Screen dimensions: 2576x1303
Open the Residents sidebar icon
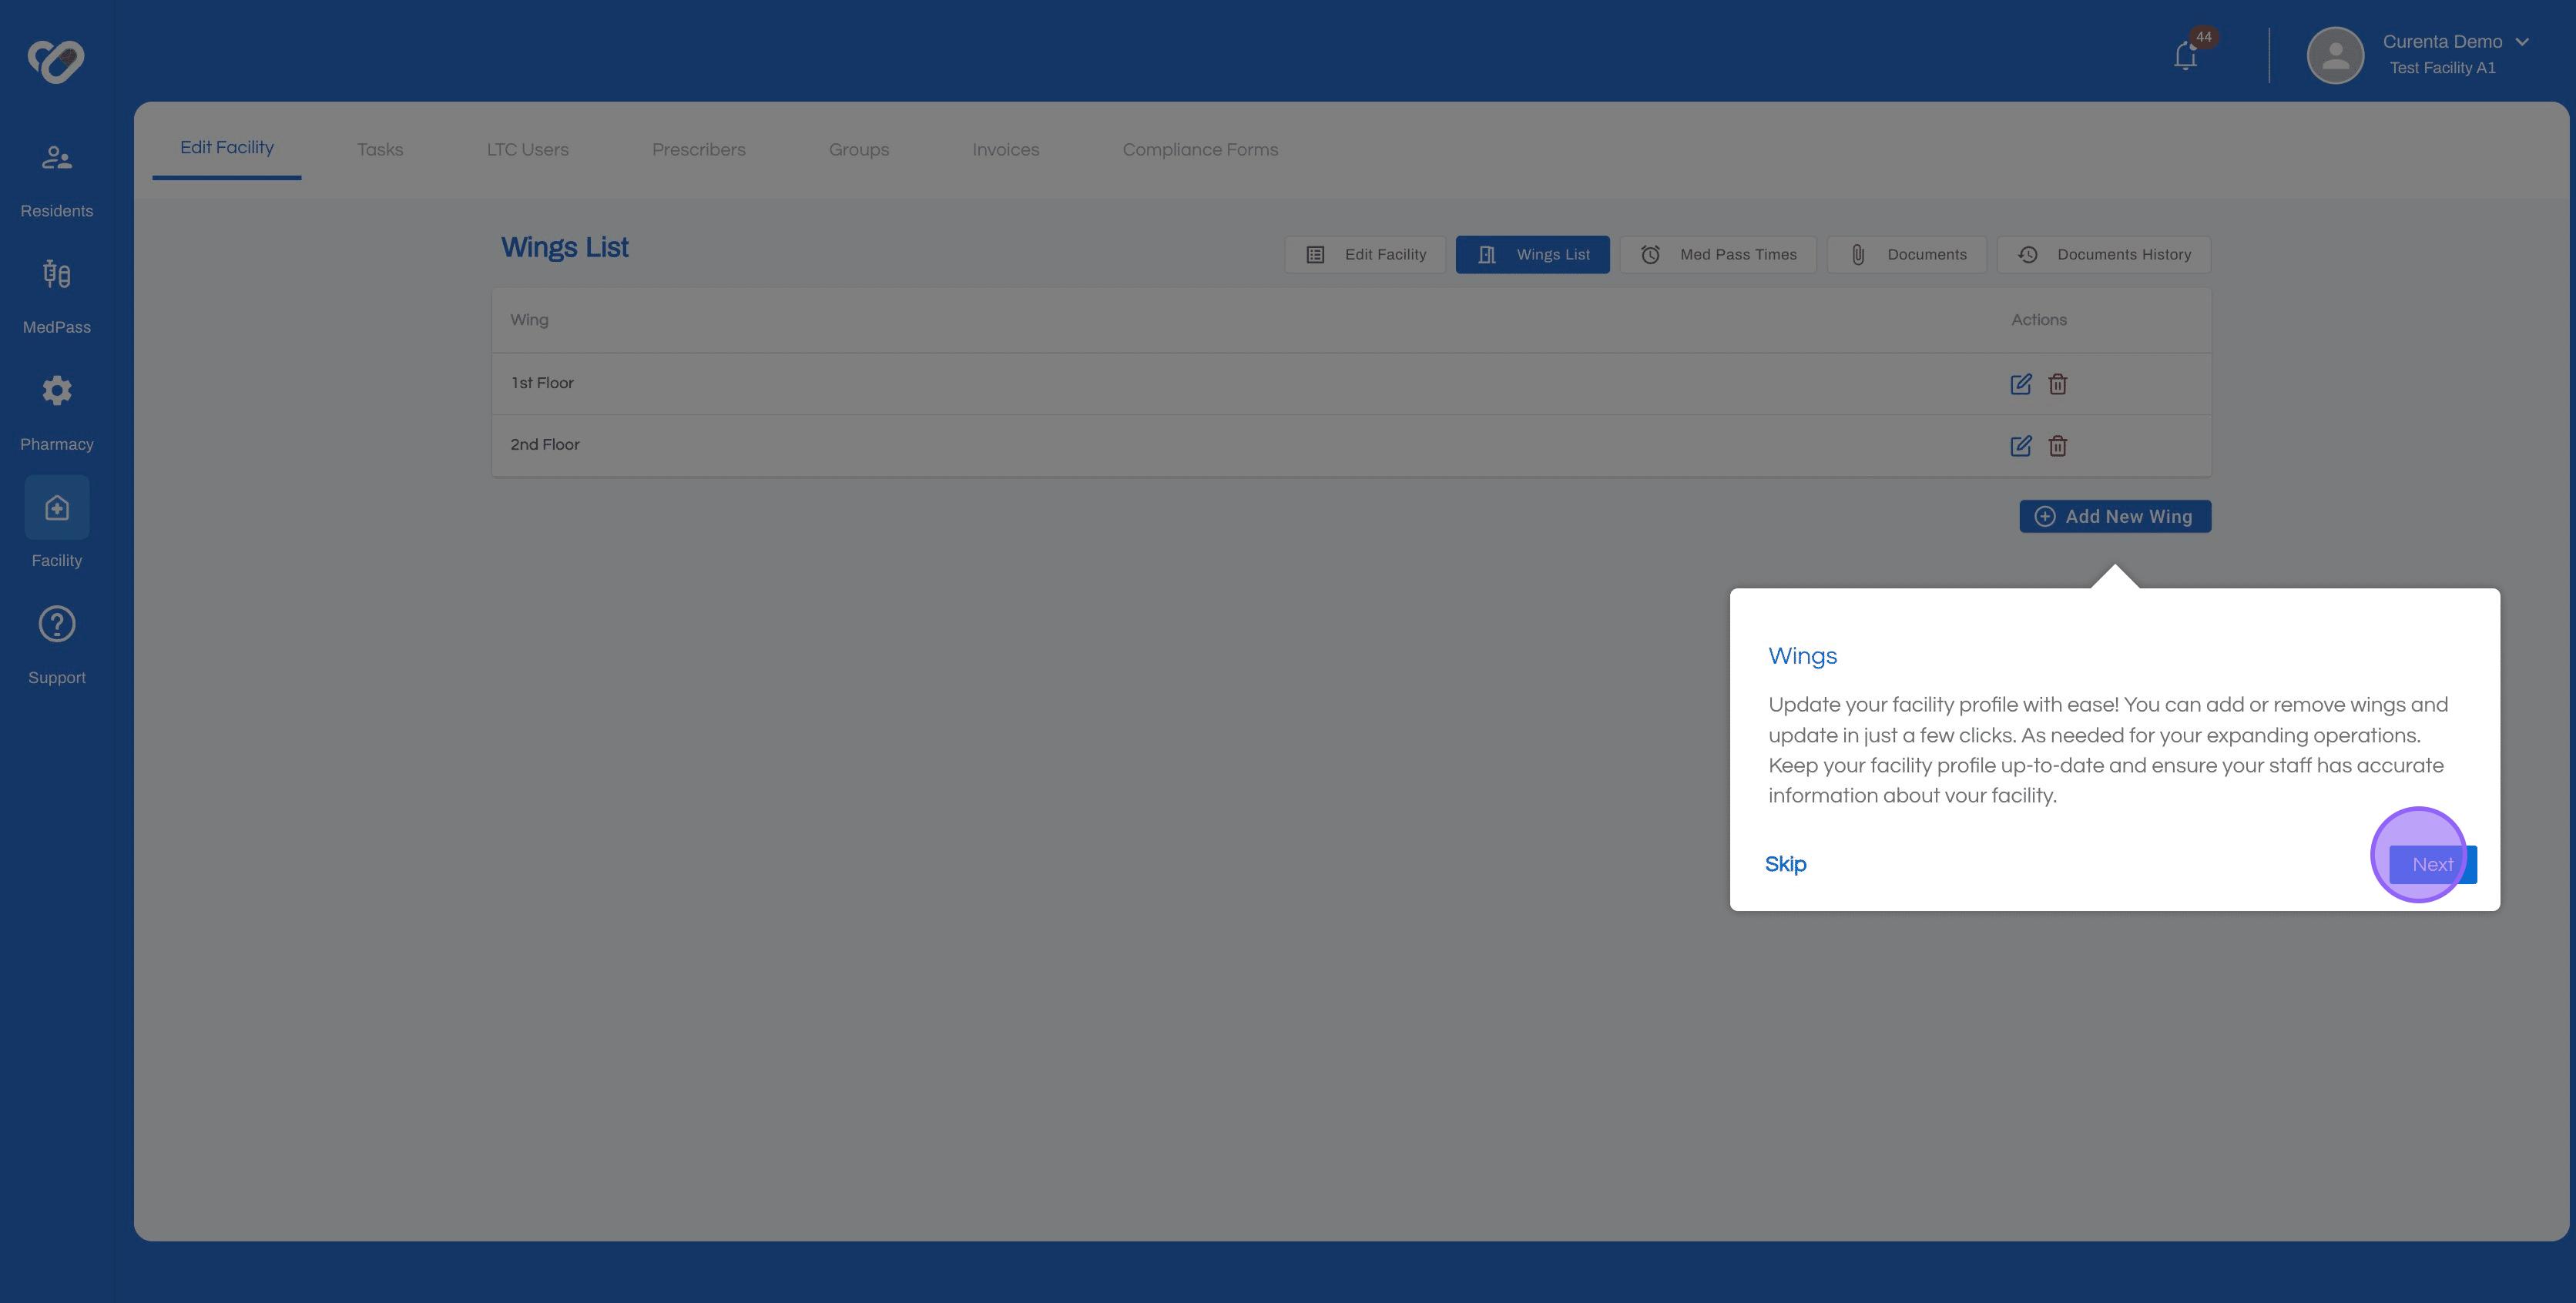pos(56,158)
